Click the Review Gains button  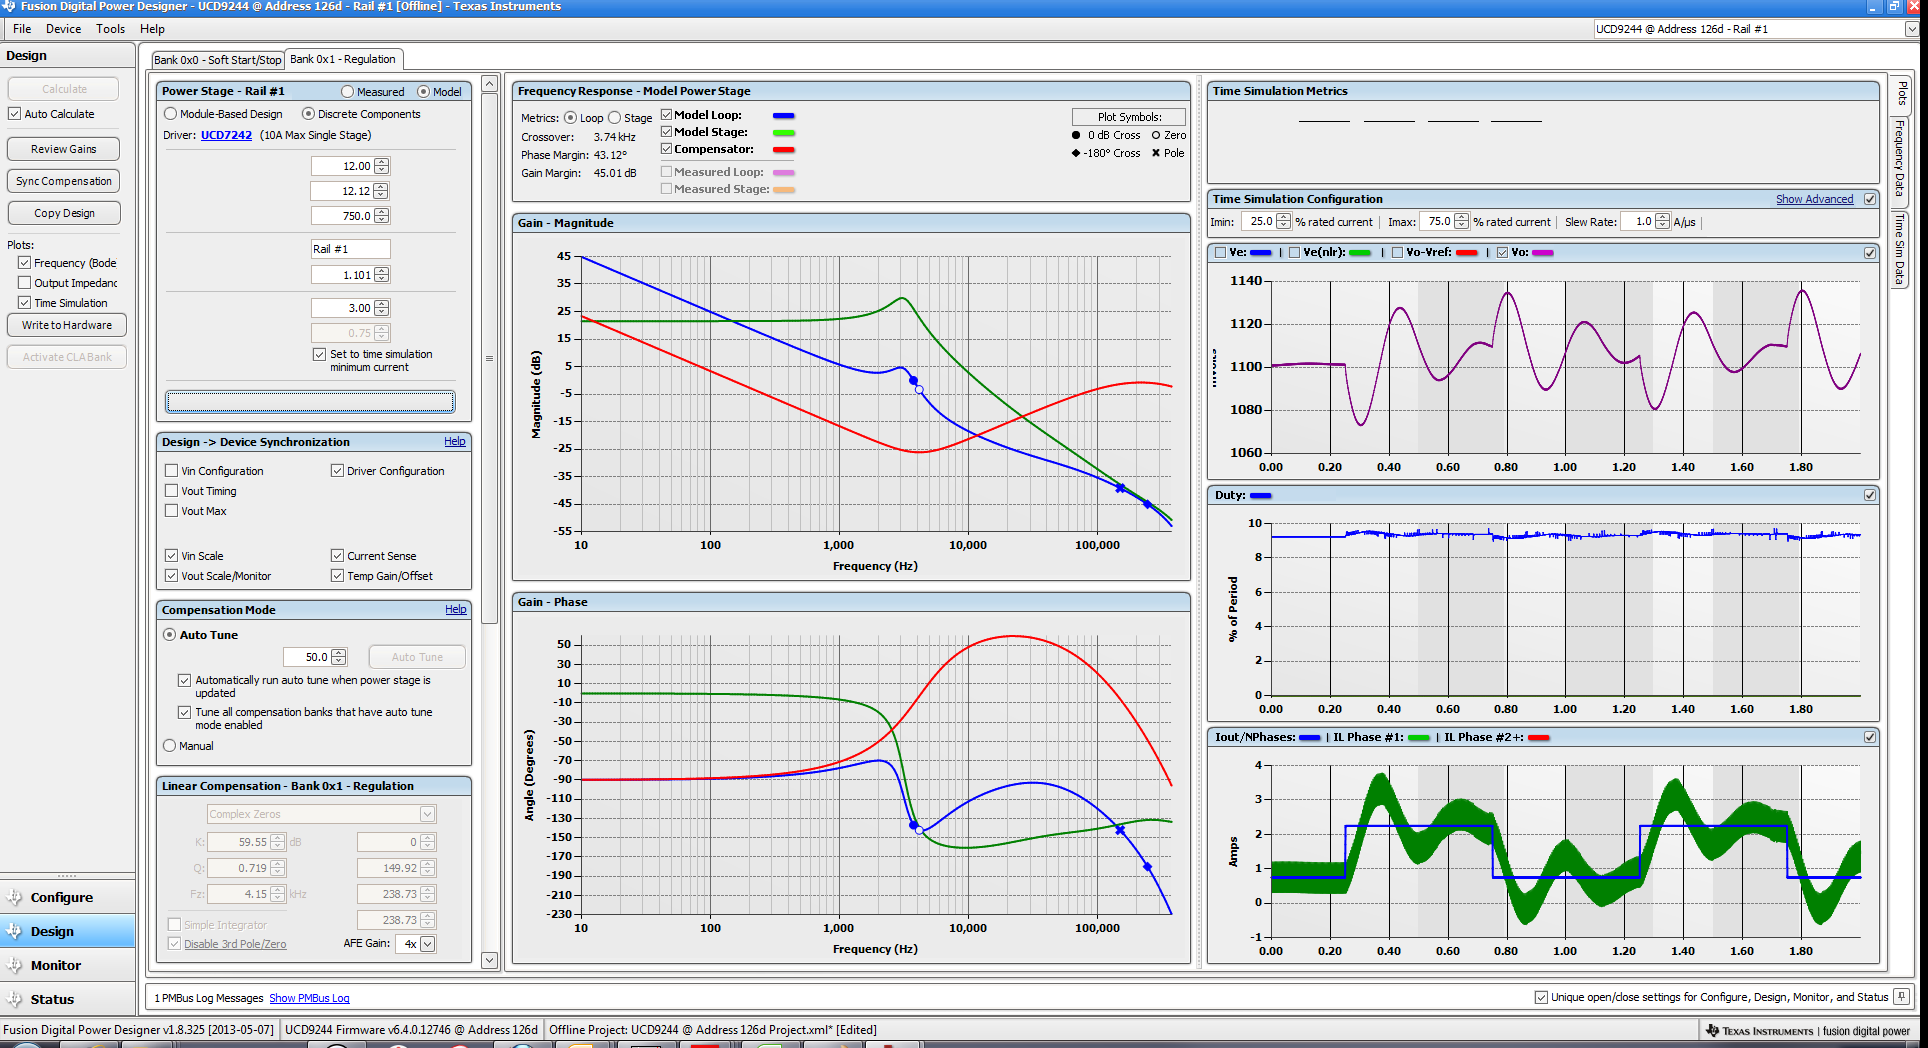[x=63, y=149]
